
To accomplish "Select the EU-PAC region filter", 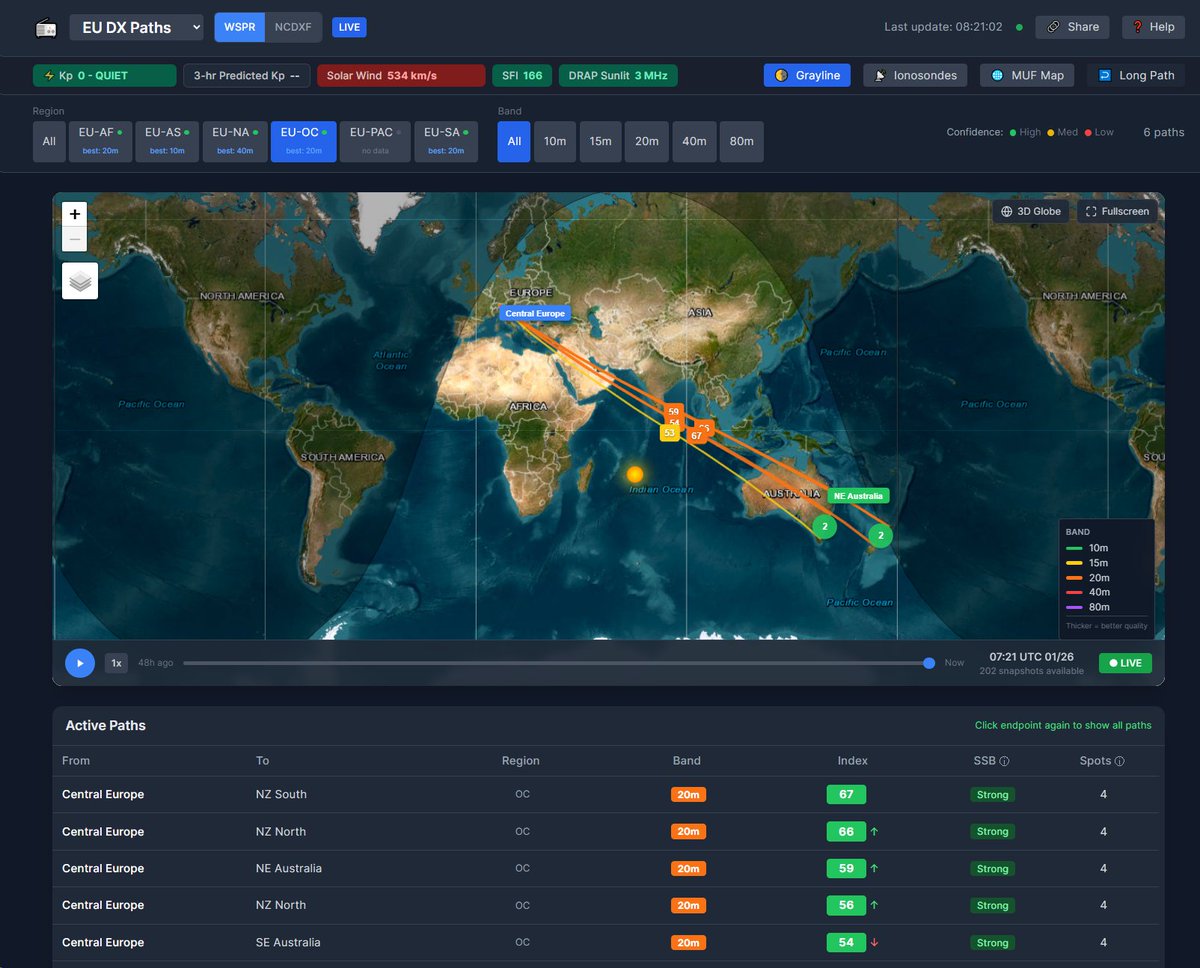I will (375, 141).
